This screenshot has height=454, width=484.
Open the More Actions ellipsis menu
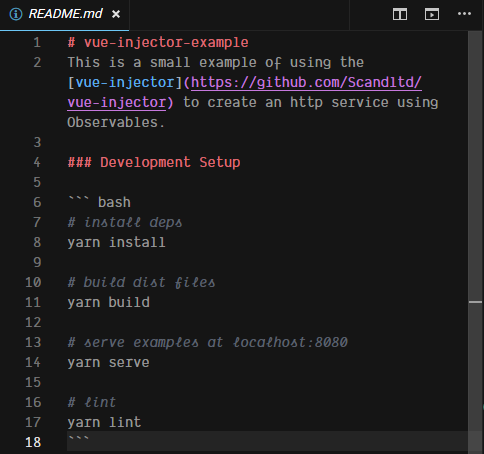pos(464,14)
